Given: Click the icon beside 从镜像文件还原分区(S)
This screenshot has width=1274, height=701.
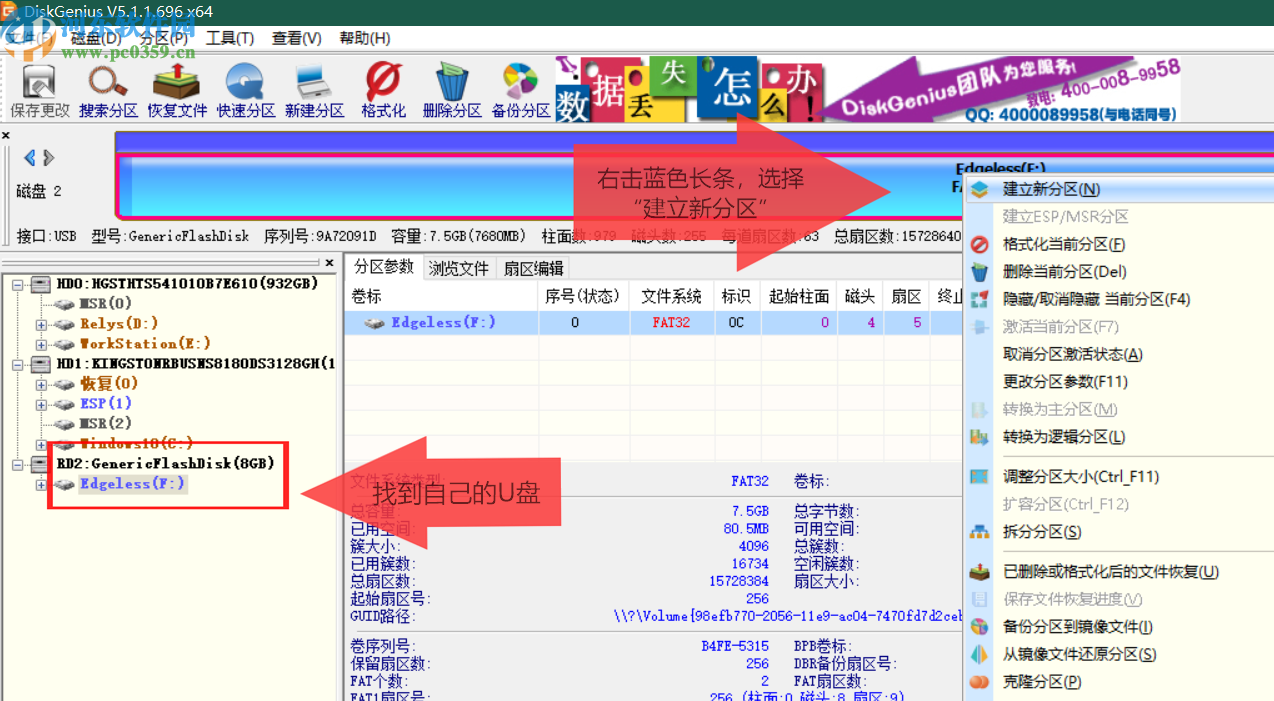Looking at the screenshot, I should (980, 654).
